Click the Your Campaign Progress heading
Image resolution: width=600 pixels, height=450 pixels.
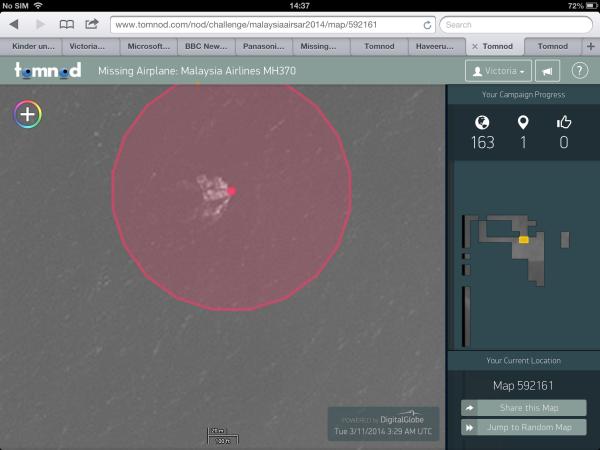click(523, 95)
